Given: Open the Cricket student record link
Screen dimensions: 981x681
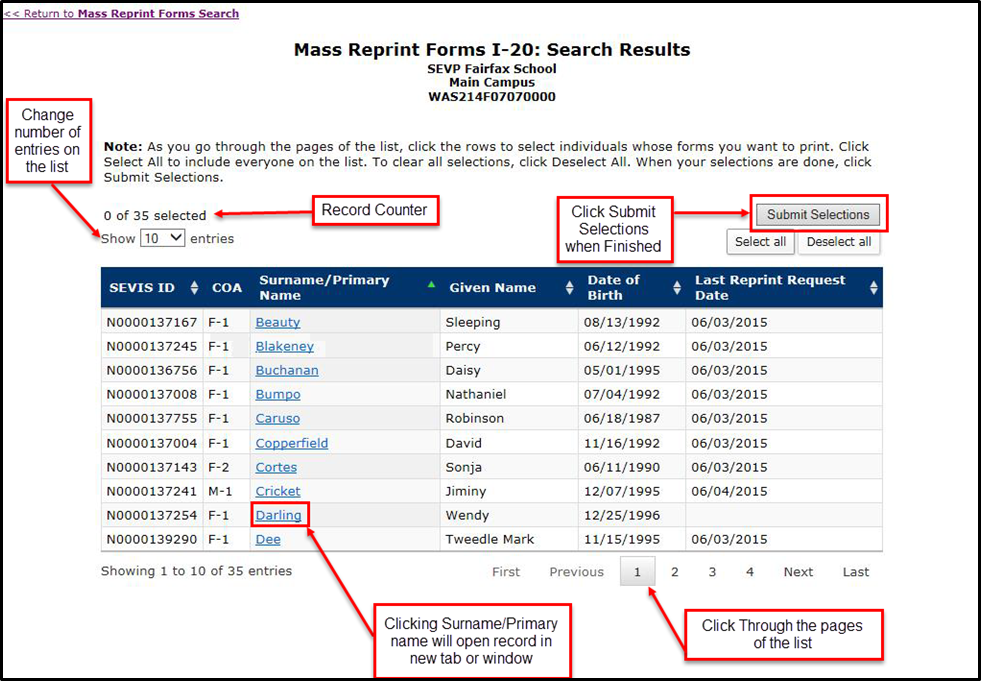Looking at the screenshot, I should (x=278, y=491).
